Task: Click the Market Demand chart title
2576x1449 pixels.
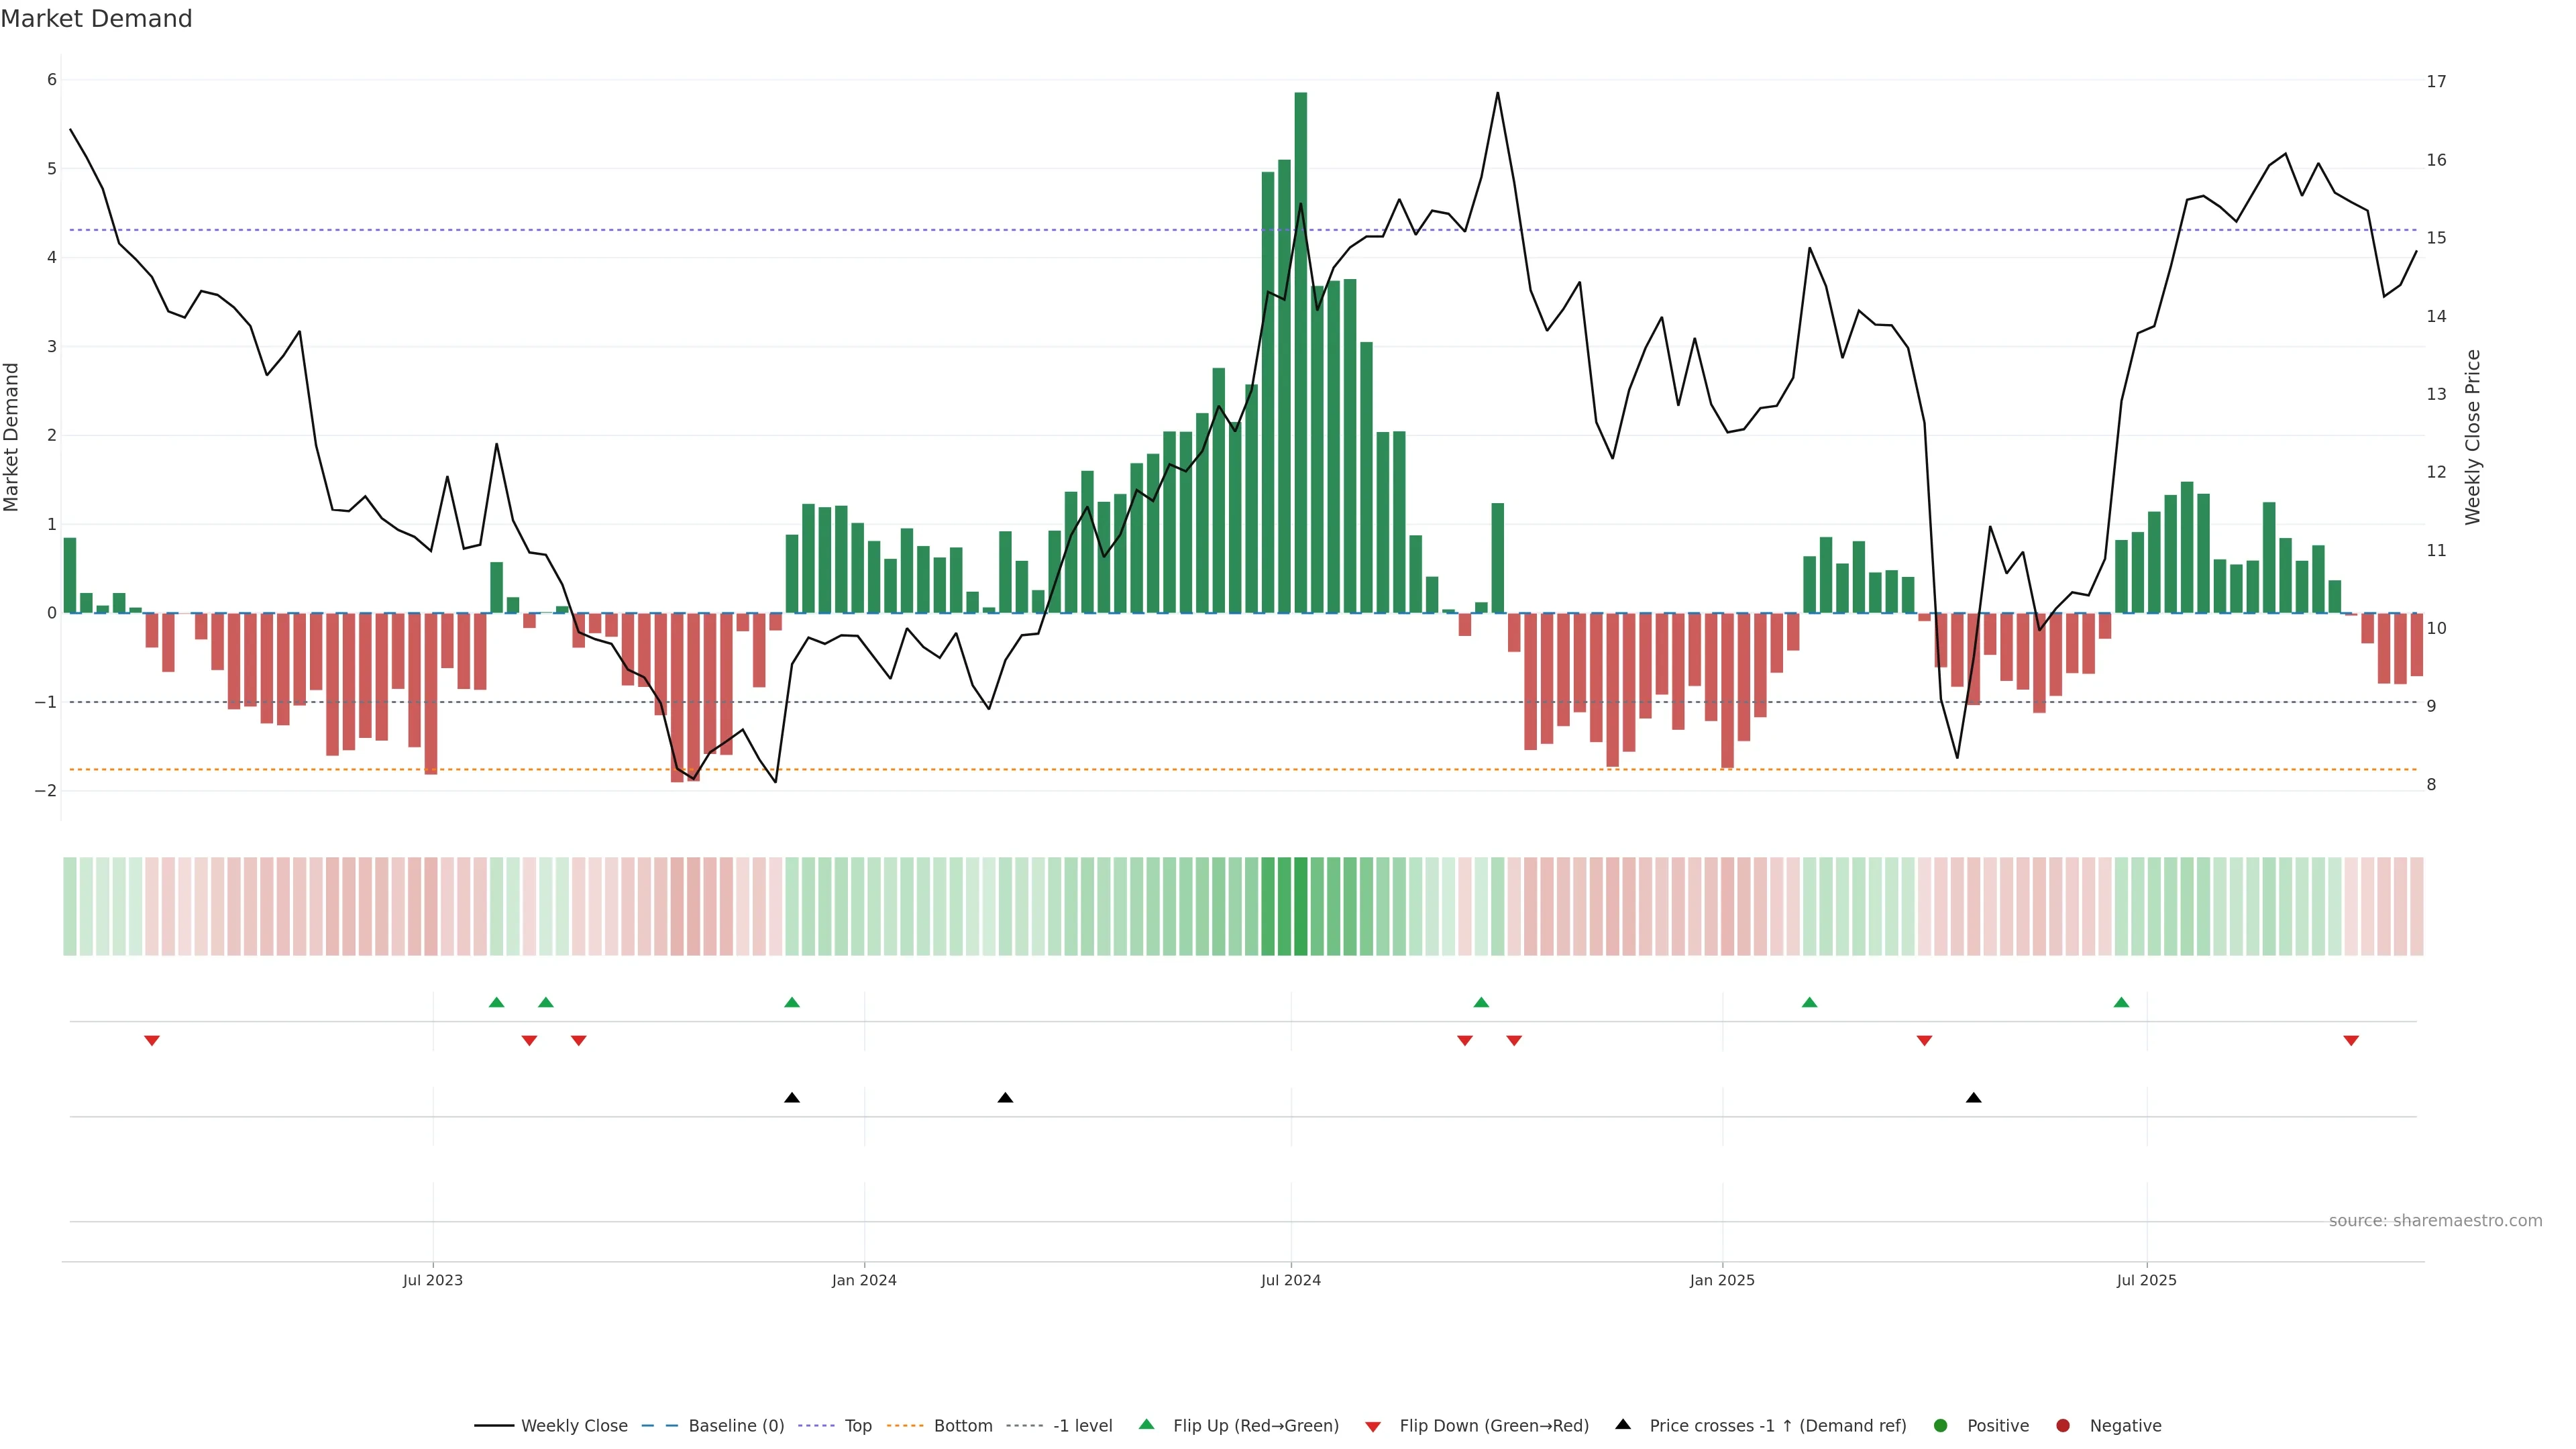Action: coord(96,19)
